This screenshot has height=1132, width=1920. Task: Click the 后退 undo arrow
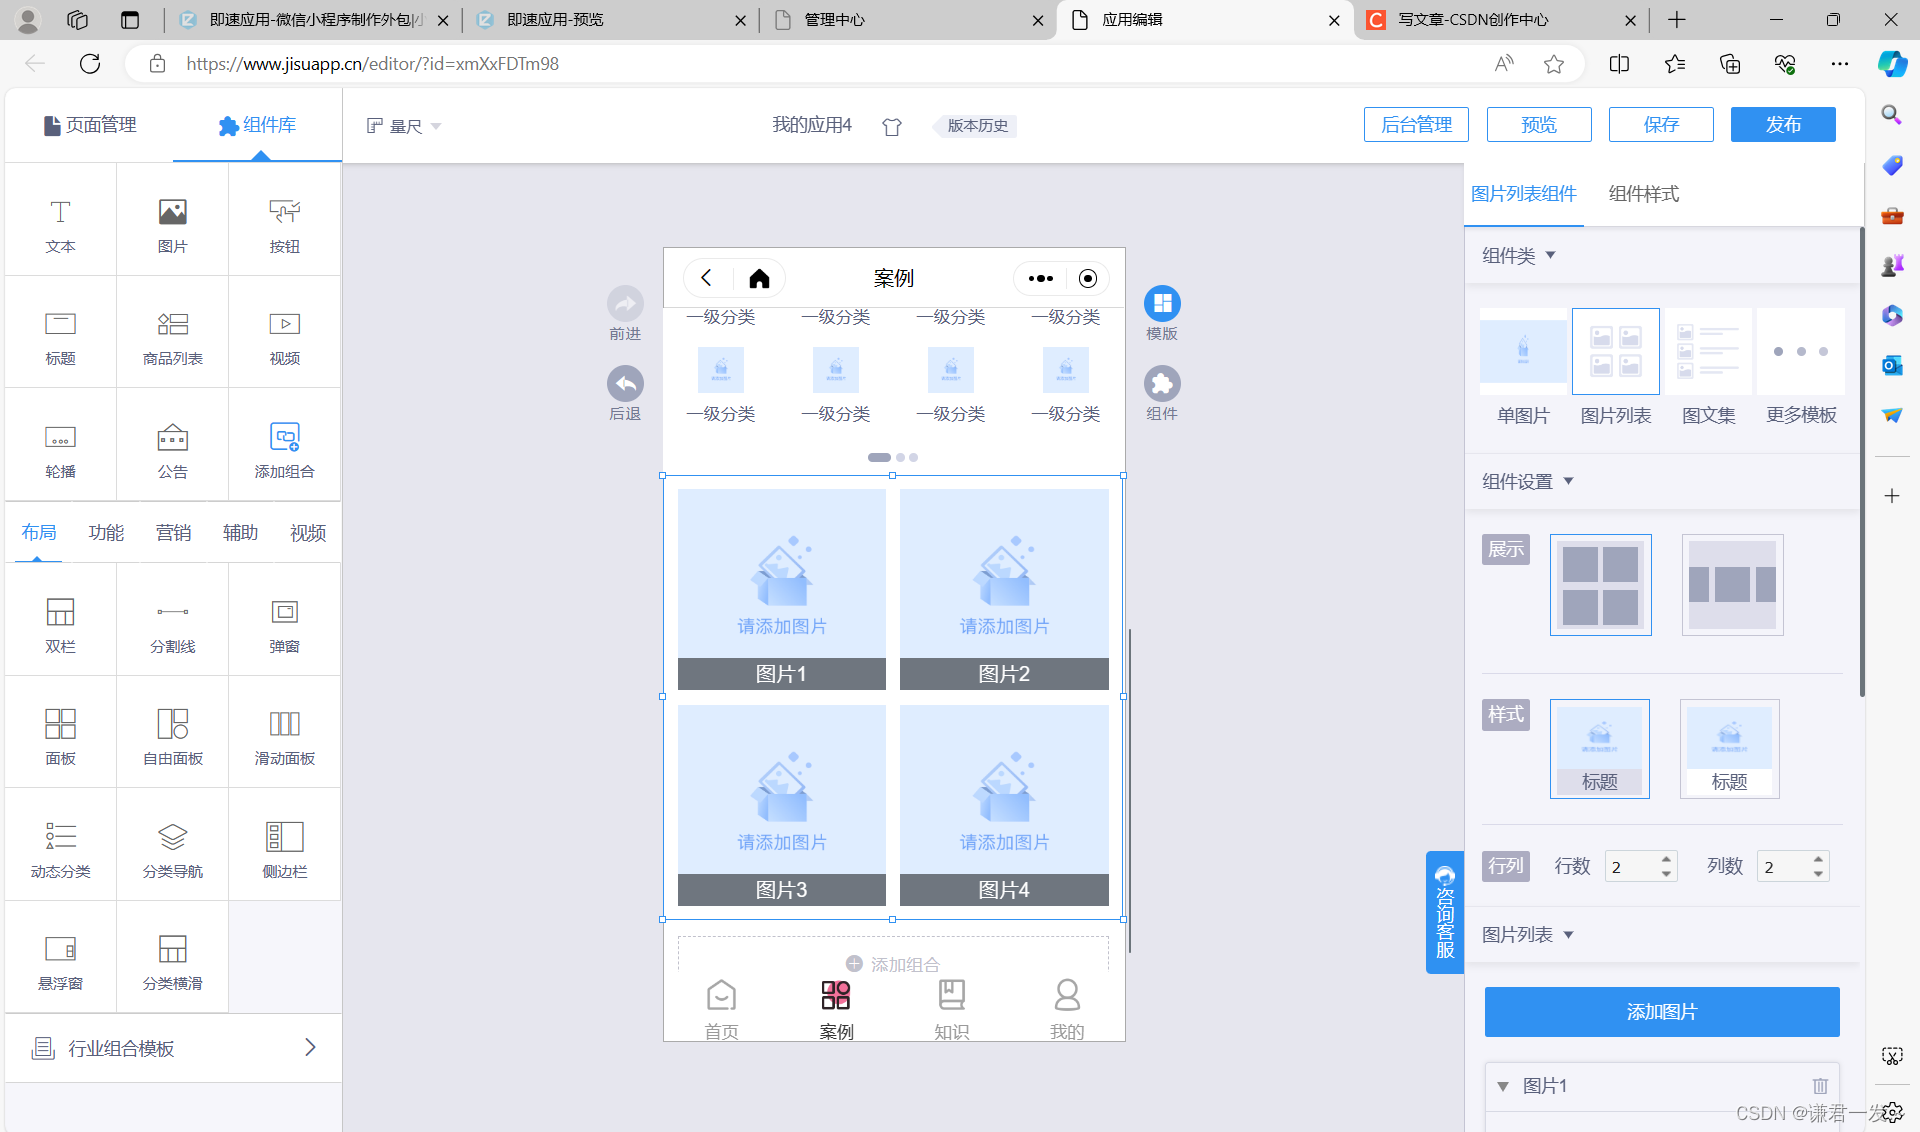(x=625, y=384)
